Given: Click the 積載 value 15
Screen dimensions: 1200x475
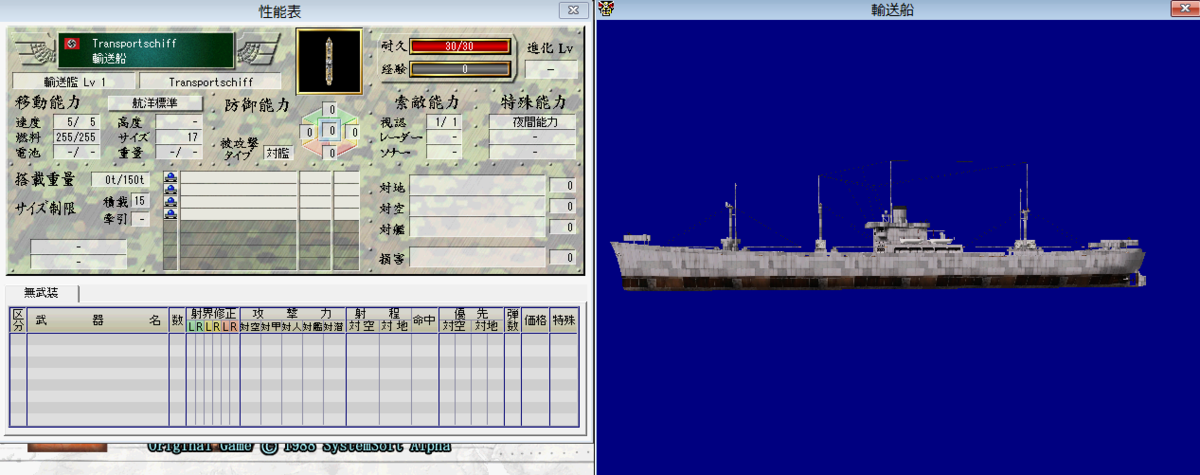Looking at the screenshot, I should tap(140, 201).
